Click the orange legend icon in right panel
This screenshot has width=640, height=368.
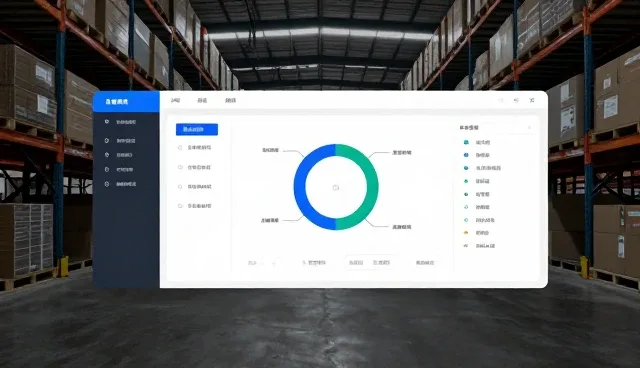point(466,233)
